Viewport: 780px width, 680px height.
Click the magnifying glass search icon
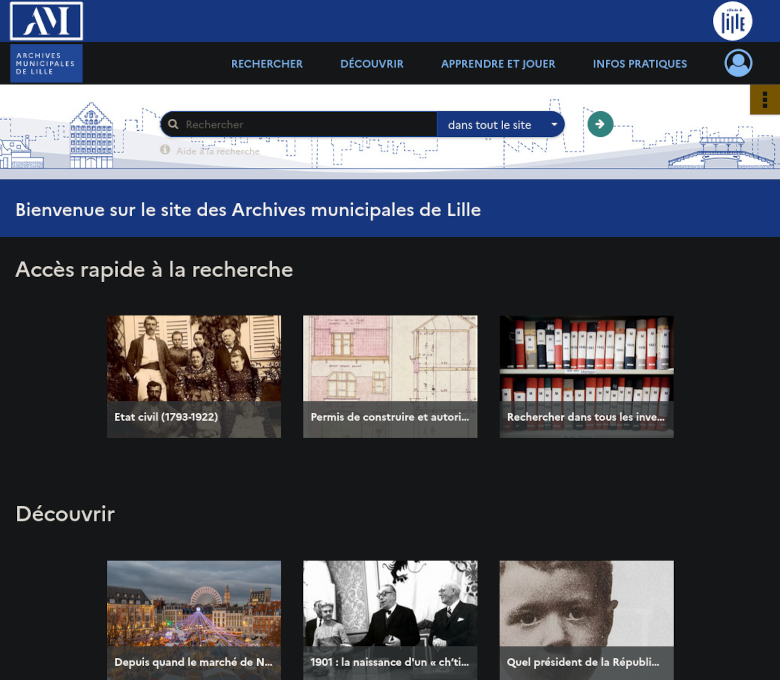[173, 125]
